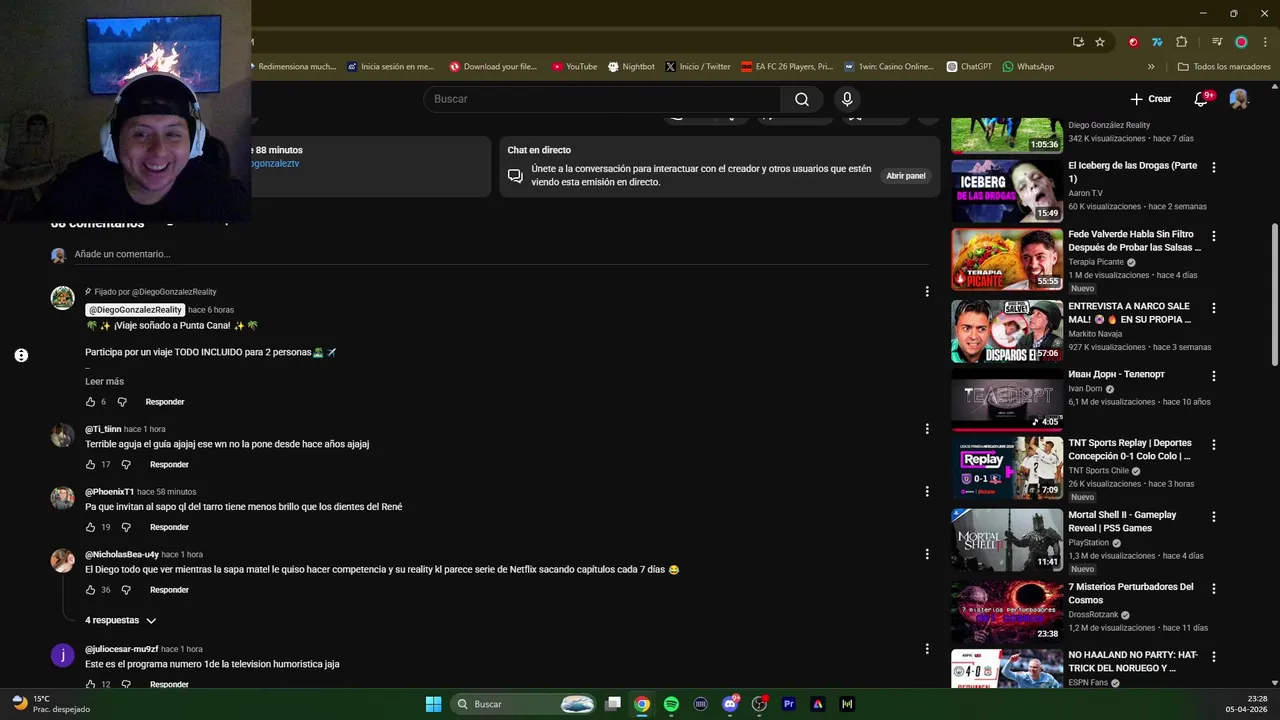
Task: Dislike the comment by @Ti_tiinn
Action: coord(126,465)
